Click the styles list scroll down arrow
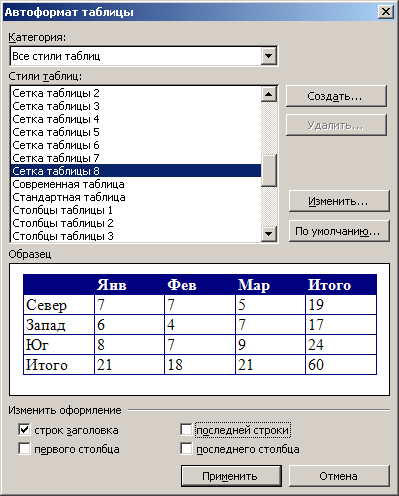The image size is (399, 496). [x=269, y=234]
